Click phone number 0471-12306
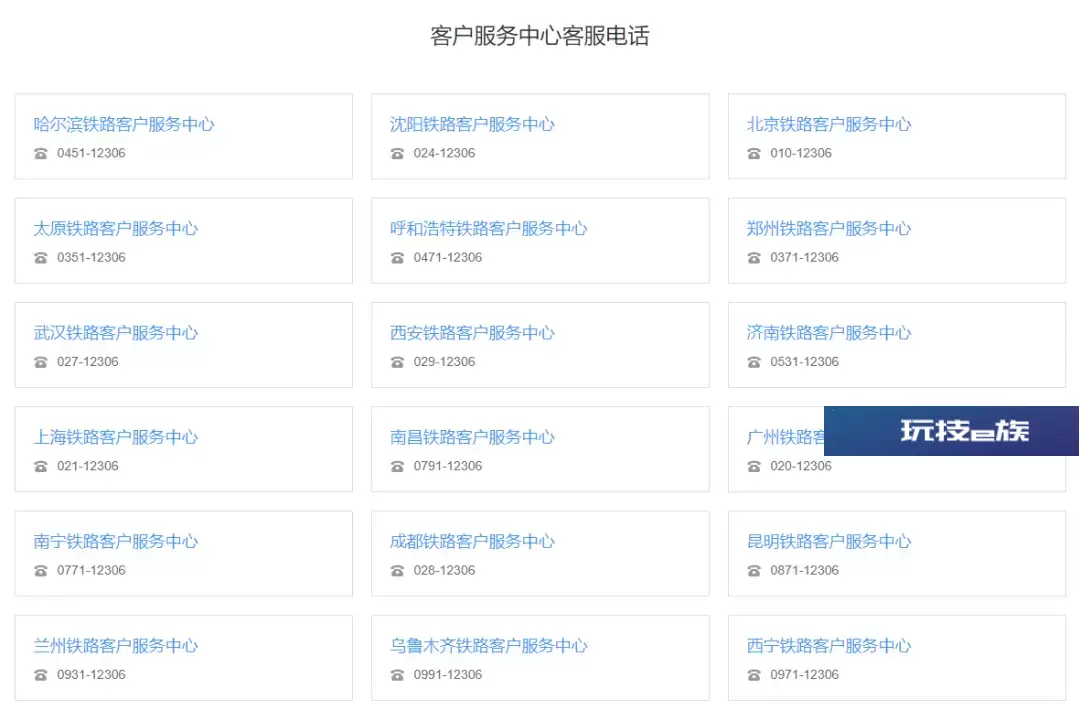Image resolution: width=1080 pixels, height=710 pixels. [x=448, y=257]
